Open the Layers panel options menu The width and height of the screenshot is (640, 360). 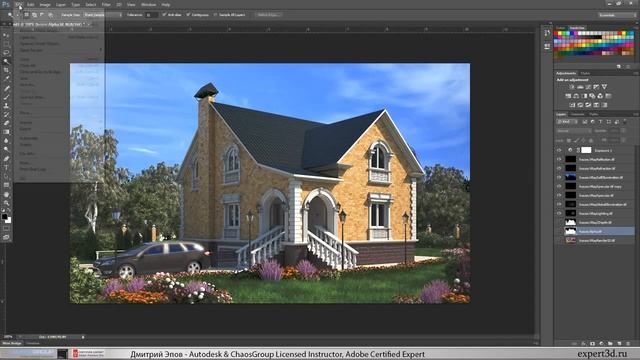(636, 114)
